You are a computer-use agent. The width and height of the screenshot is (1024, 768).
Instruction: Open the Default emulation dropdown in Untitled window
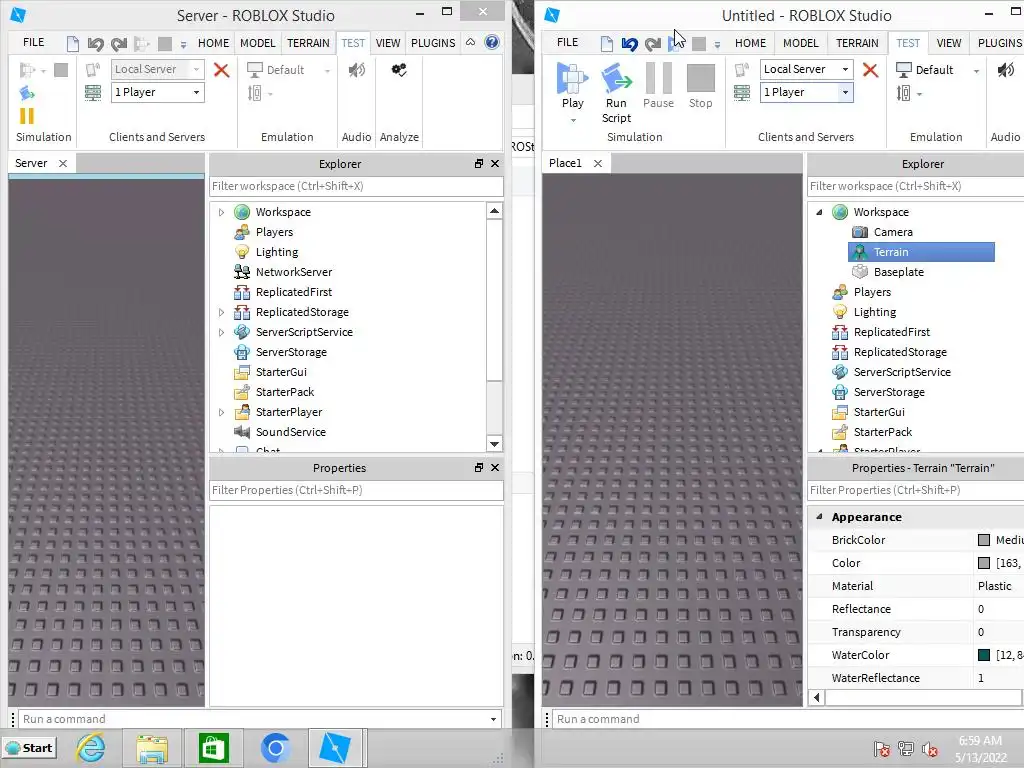976,71
